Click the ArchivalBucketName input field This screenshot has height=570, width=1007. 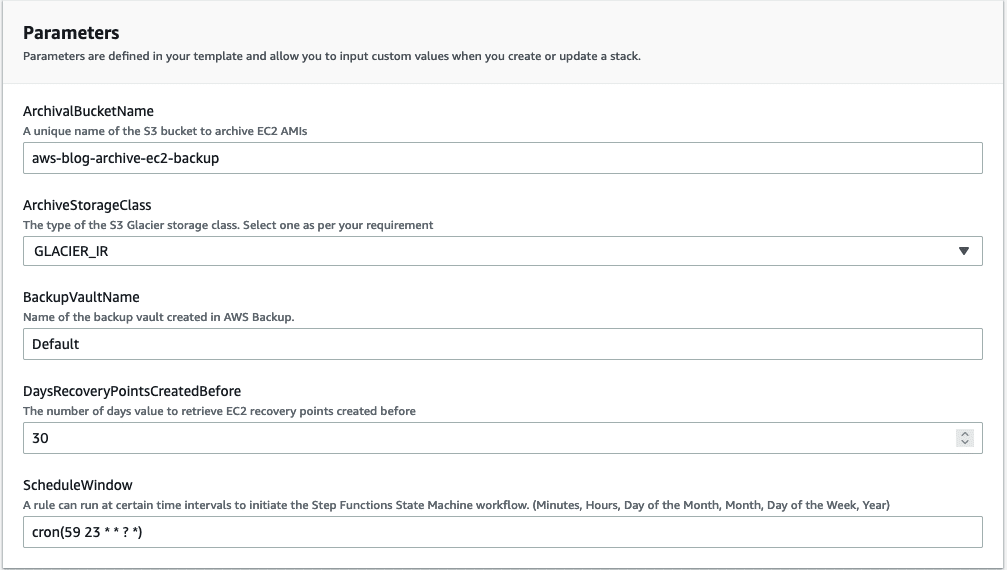pos(503,158)
